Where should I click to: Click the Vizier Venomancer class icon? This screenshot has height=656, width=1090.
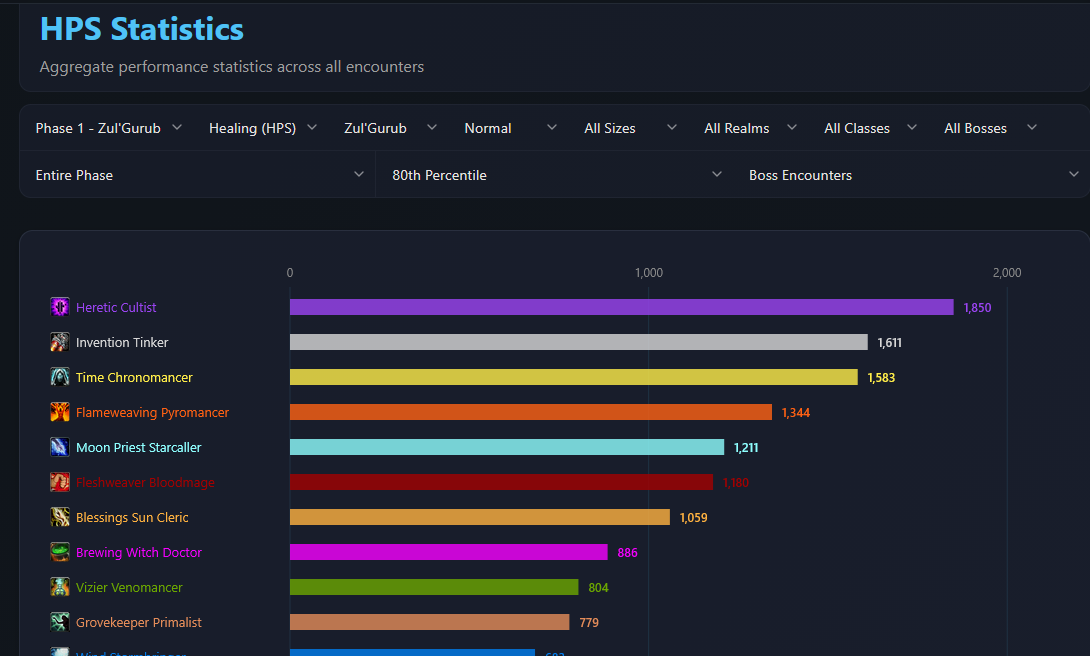(x=60, y=587)
